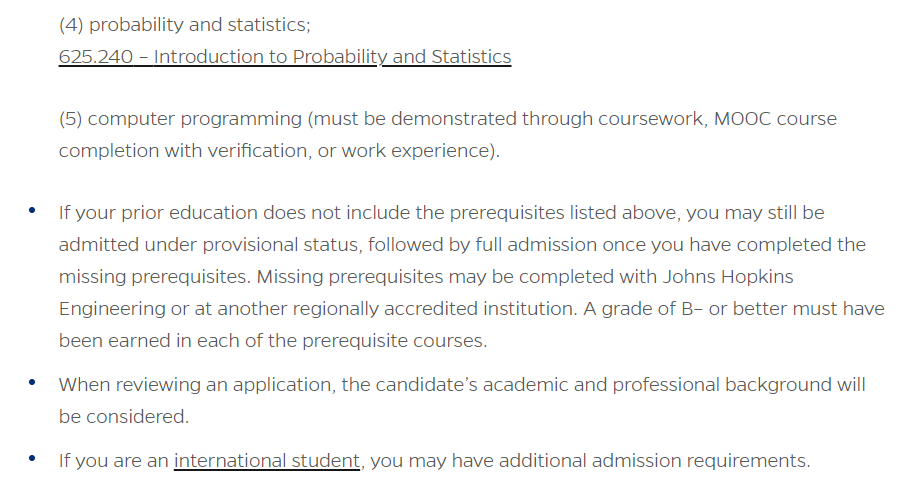Click the "be considered." text line
The height and width of the screenshot is (500, 911).
click(x=124, y=417)
